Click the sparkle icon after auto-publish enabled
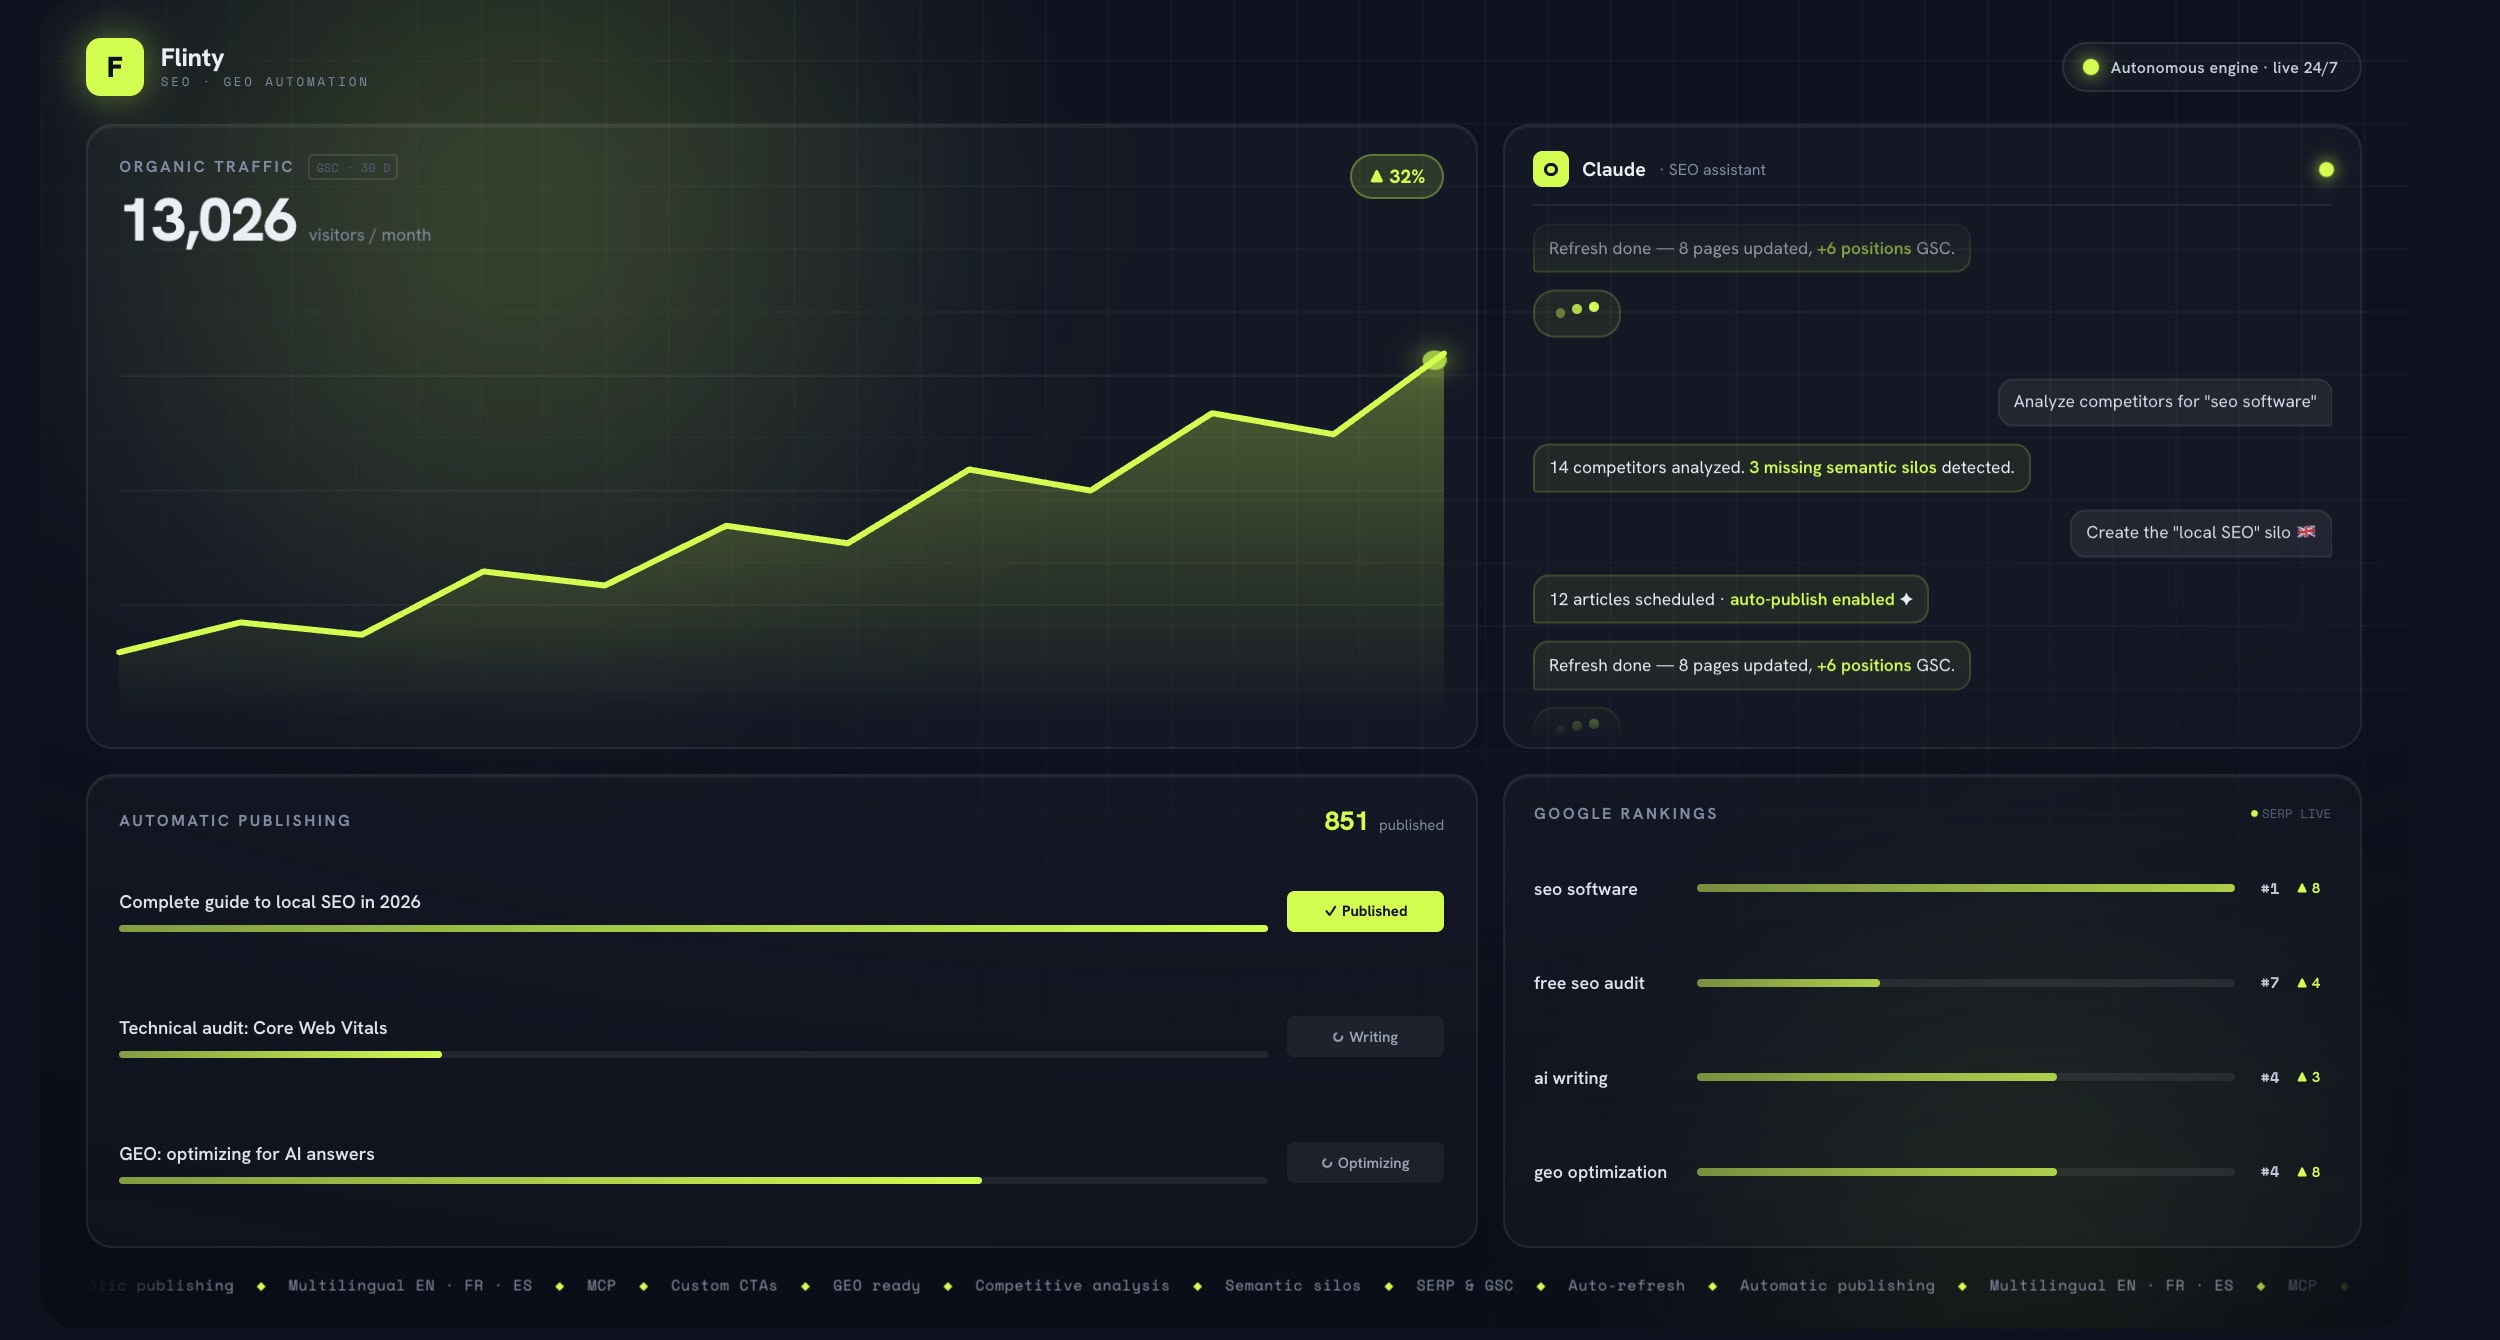This screenshot has height=1340, width=2500. click(x=1906, y=599)
